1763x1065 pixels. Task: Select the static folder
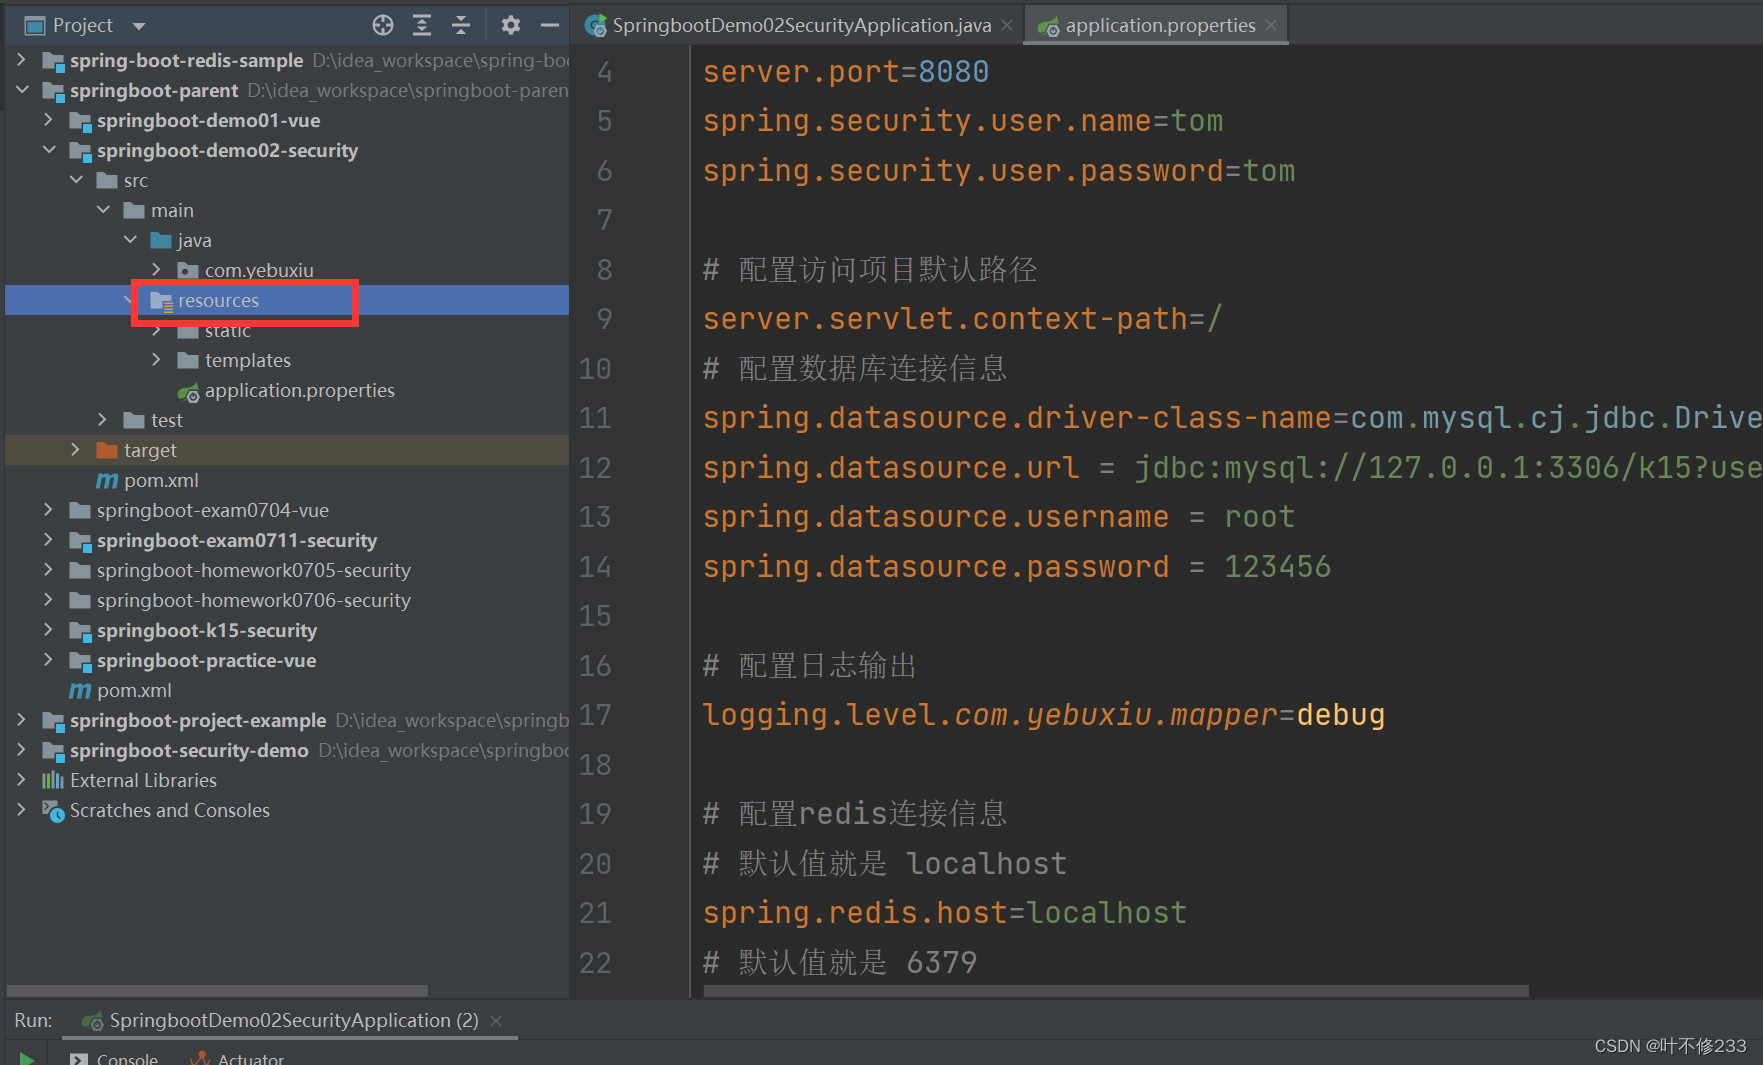[227, 331]
